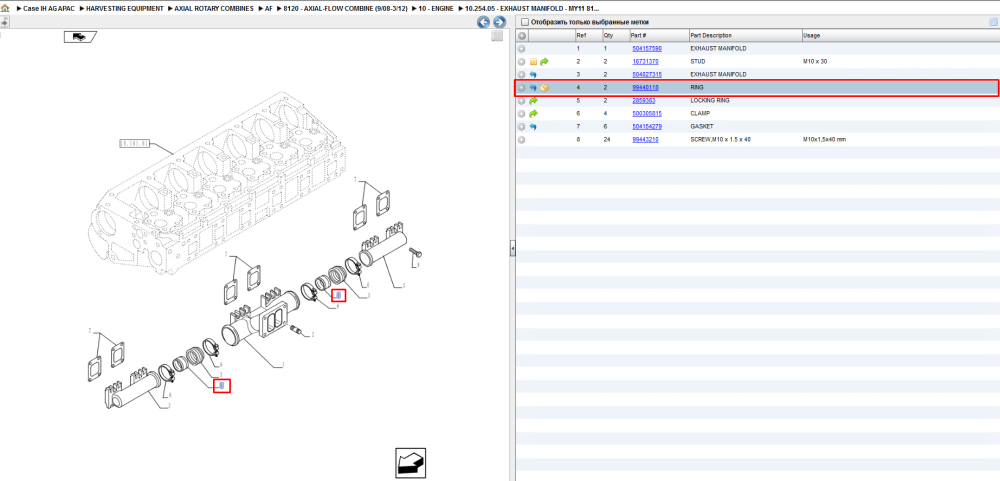Open part number link 16731379
1000x481 pixels.
point(645,62)
